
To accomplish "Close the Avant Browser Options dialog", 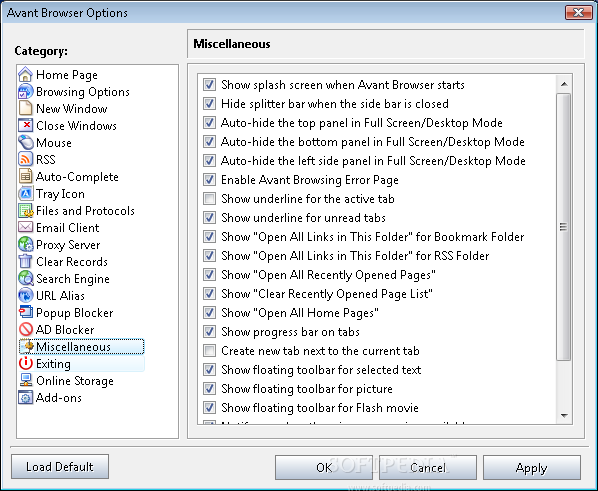I will [578, 12].
